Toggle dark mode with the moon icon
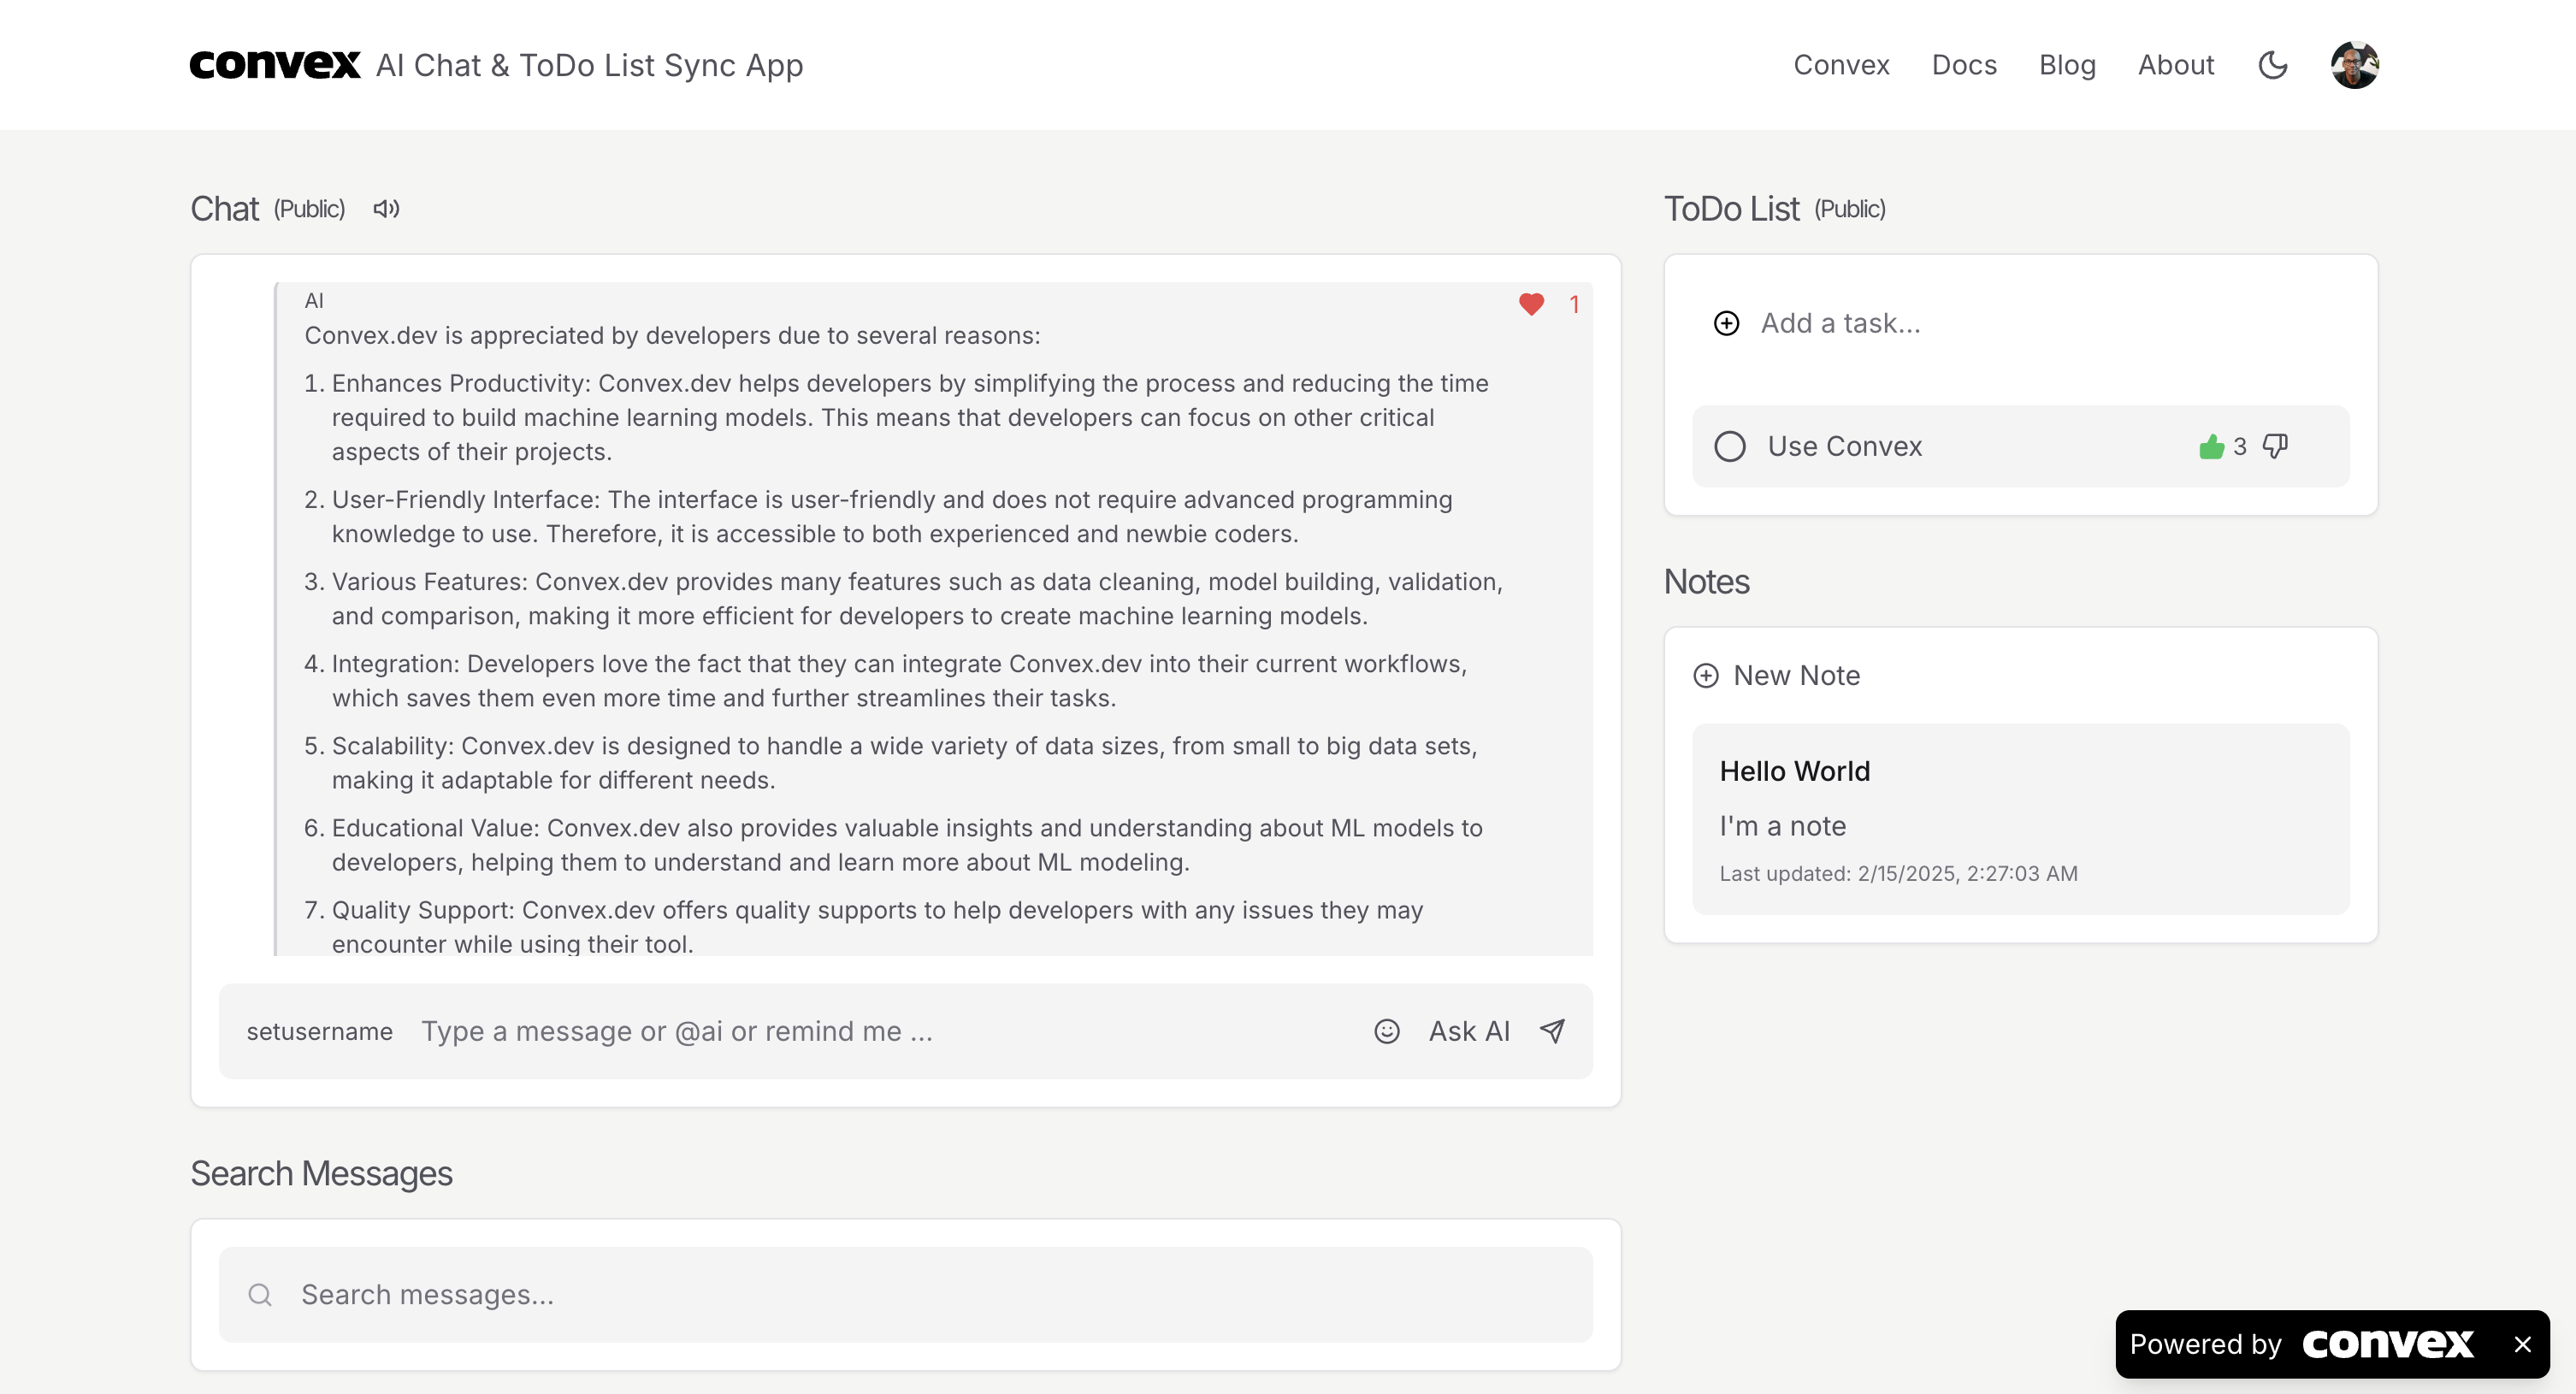The width and height of the screenshot is (2576, 1394). [x=2273, y=64]
